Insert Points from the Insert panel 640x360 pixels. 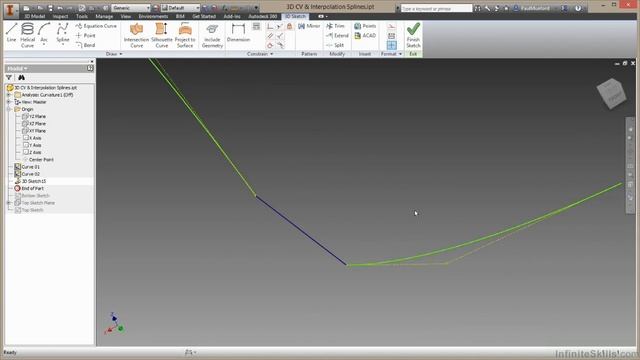tap(365, 26)
